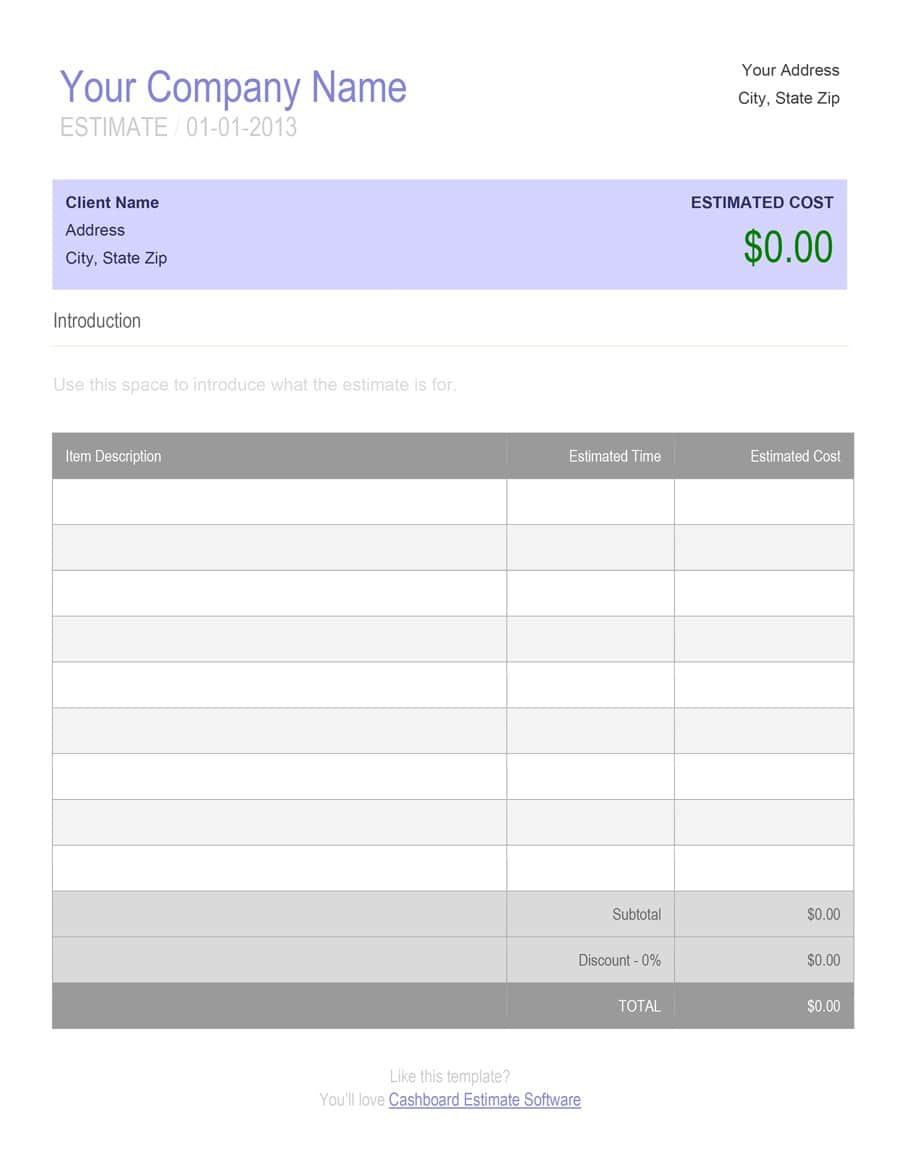Click the first empty Item Description cell

[x=279, y=501]
